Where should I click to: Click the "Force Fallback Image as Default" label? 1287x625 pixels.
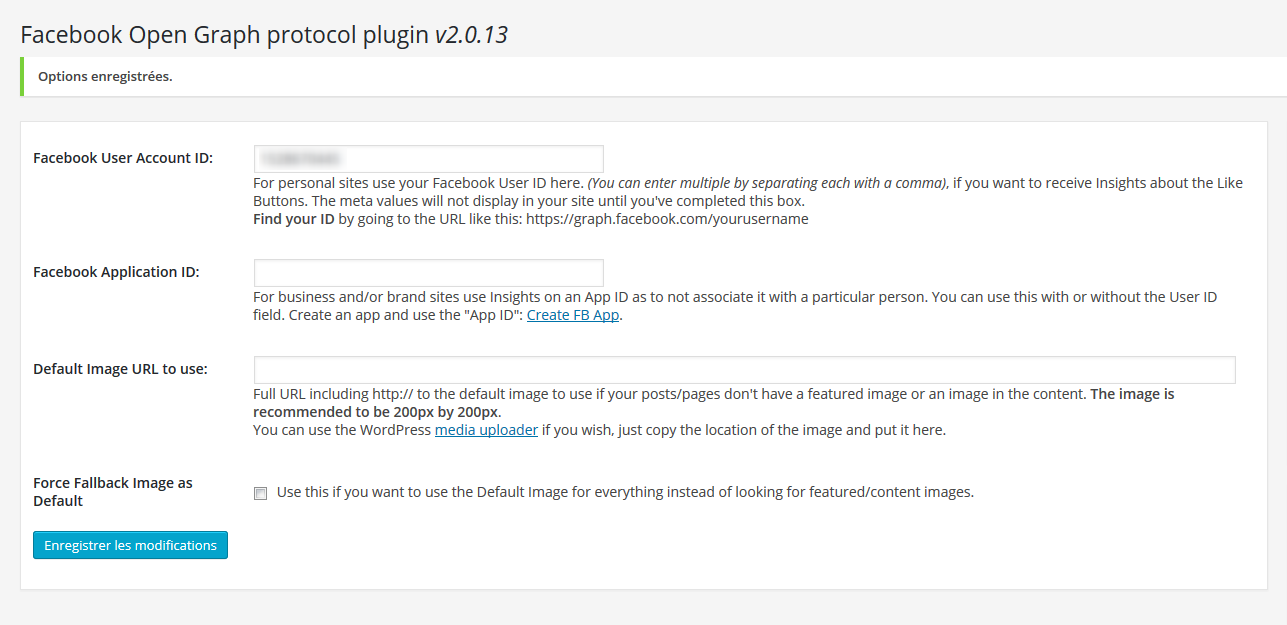click(113, 492)
